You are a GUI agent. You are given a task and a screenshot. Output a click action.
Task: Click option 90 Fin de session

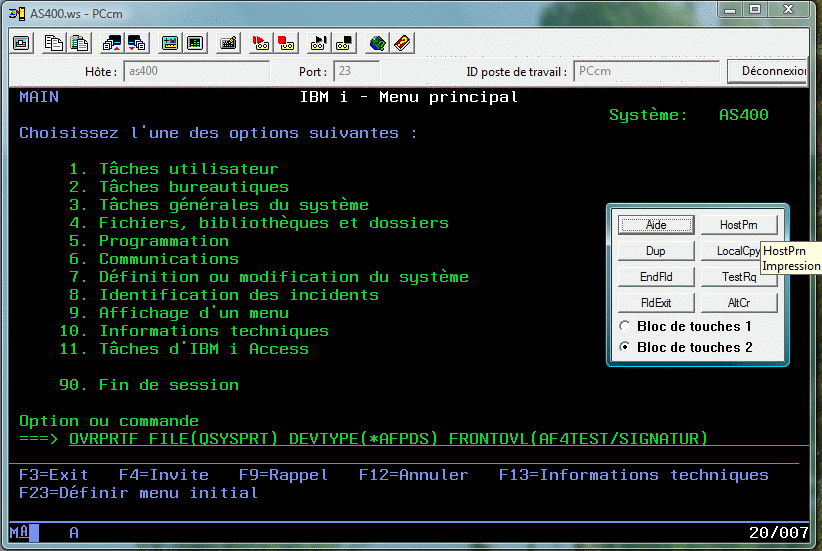[149, 385]
